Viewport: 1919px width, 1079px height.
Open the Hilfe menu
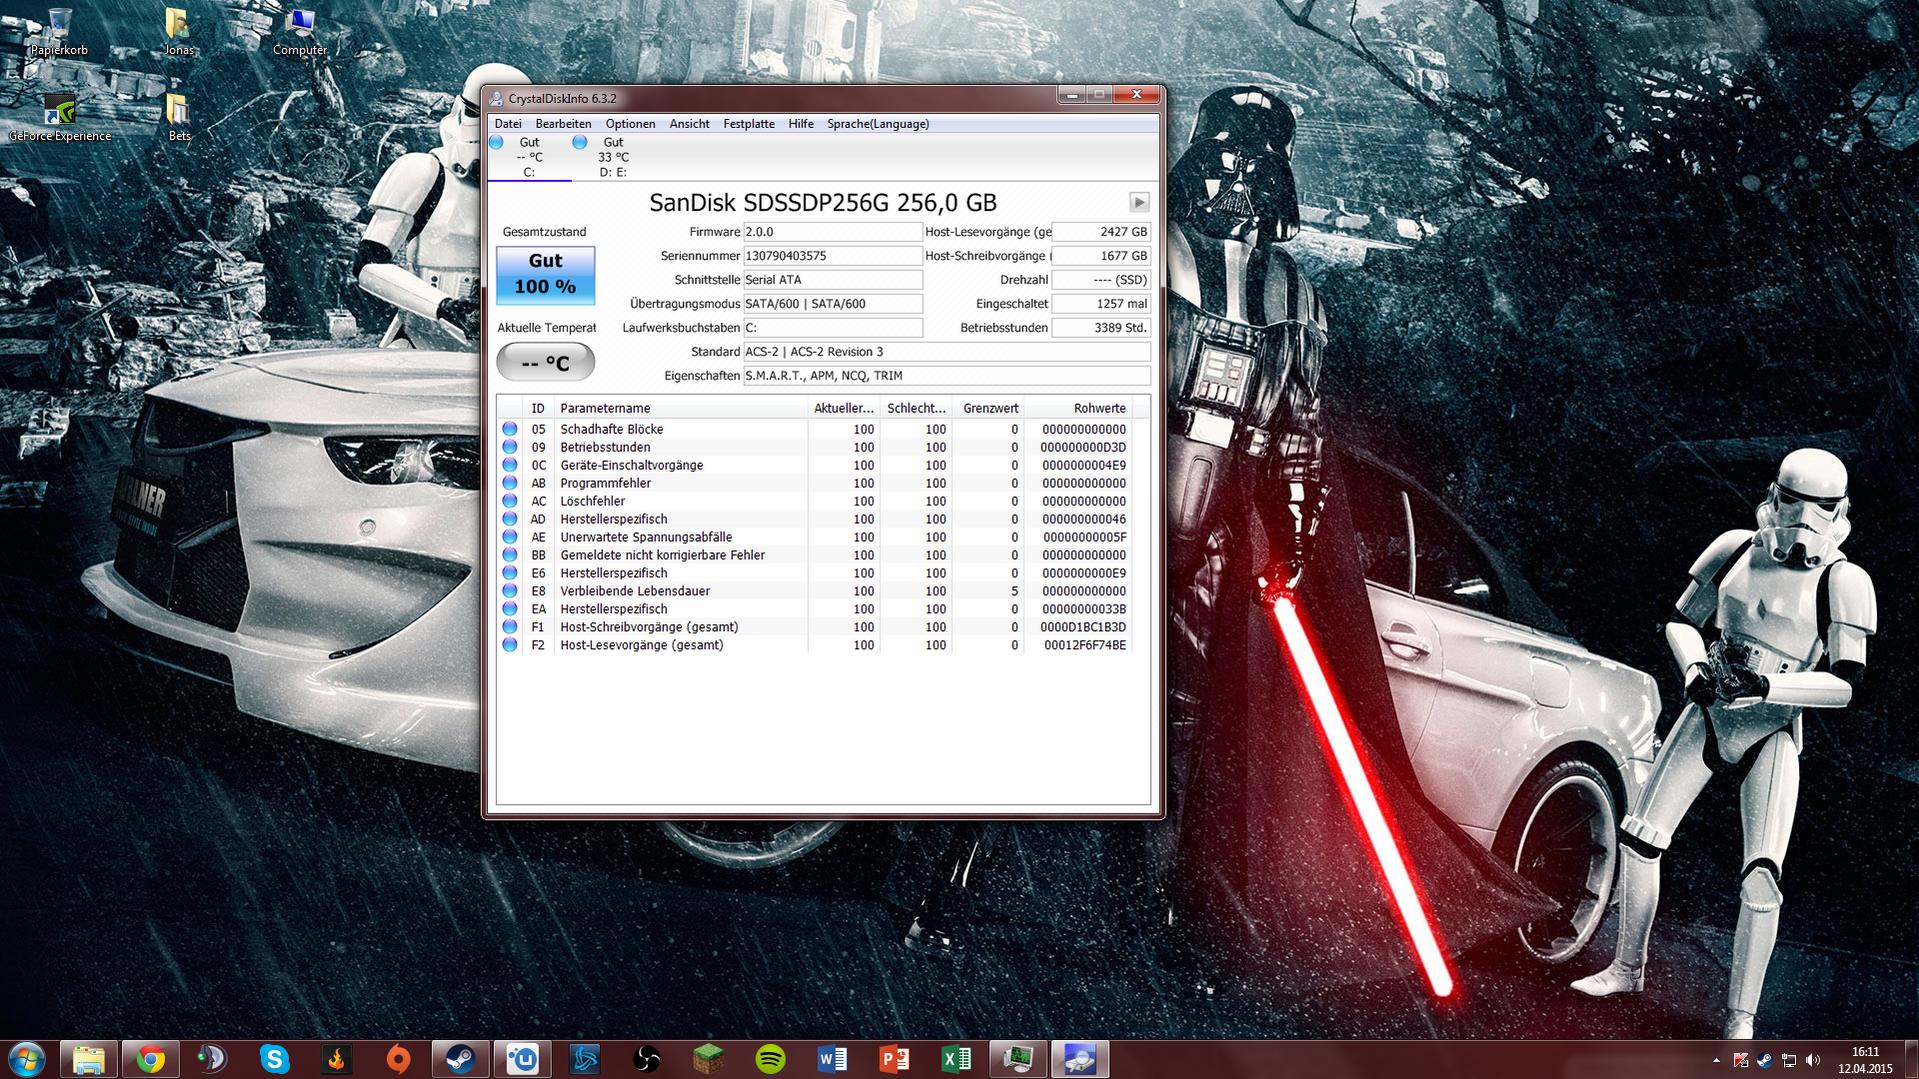[800, 124]
